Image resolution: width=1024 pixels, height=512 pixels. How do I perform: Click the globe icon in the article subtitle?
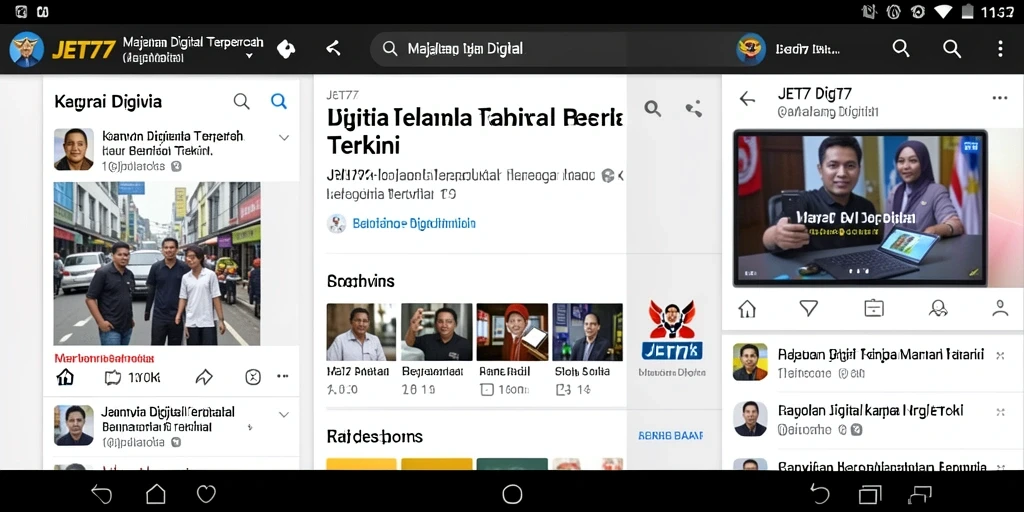[608, 175]
